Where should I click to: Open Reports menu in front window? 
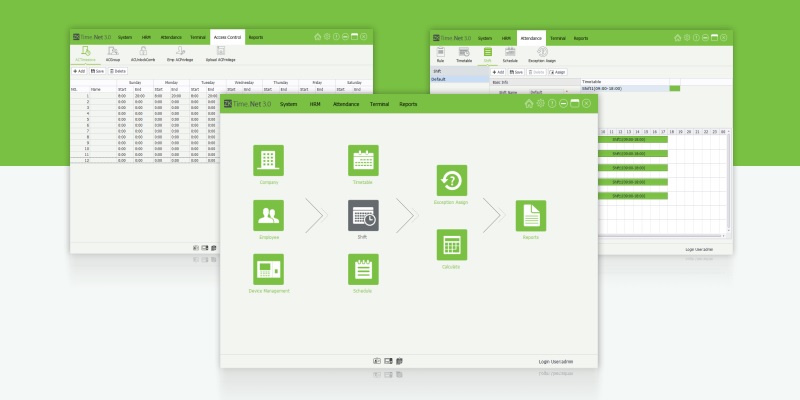click(x=408, y=104)
